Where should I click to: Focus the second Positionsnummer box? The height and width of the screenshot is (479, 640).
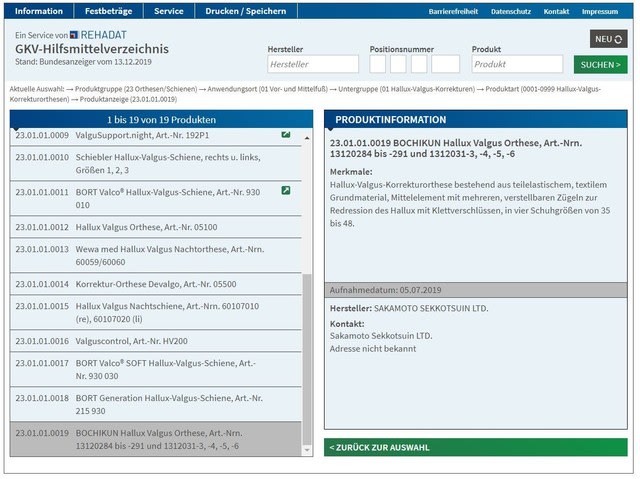pos(398,64)
